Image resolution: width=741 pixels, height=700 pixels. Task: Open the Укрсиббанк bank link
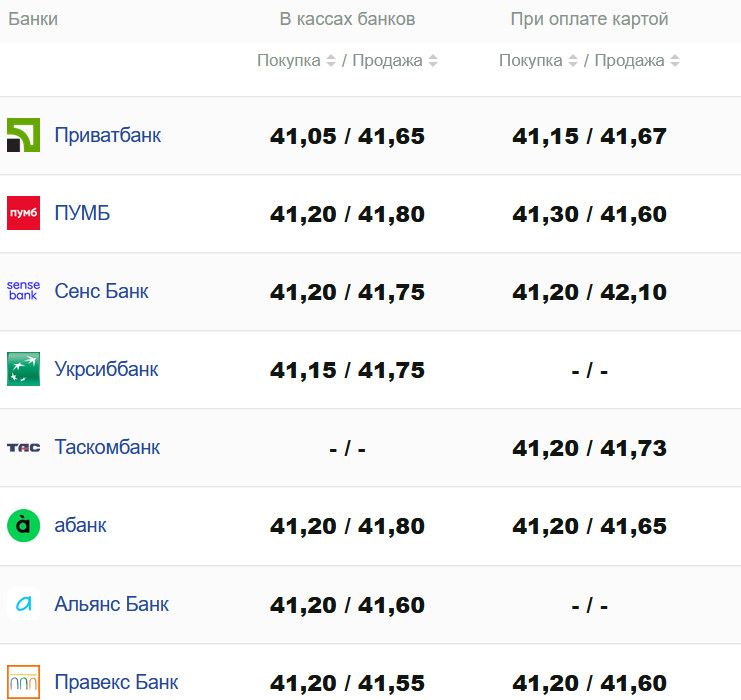pos(106,369)
